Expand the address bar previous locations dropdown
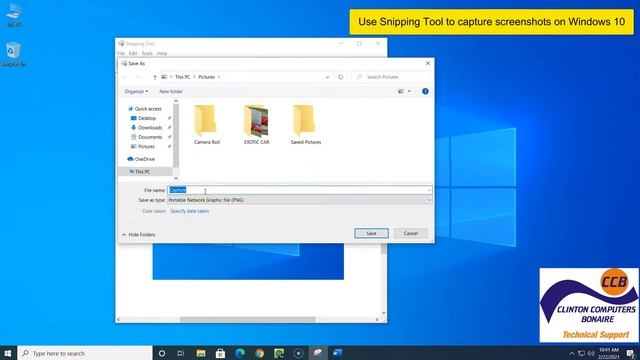 coord(327,77)
